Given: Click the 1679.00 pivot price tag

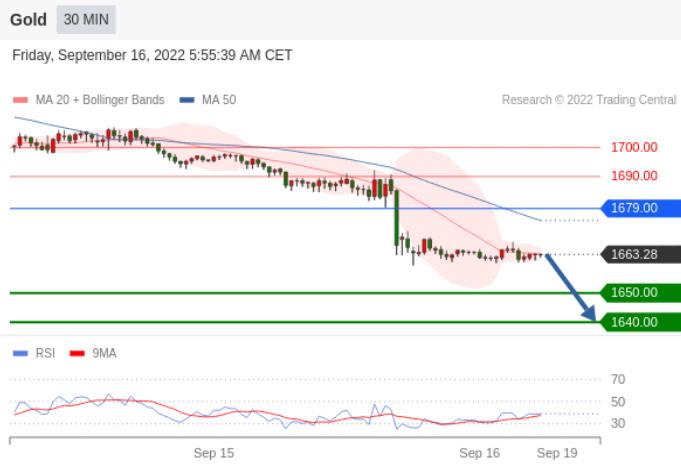Looking at the screenshot, I should (x=641, y=208).
